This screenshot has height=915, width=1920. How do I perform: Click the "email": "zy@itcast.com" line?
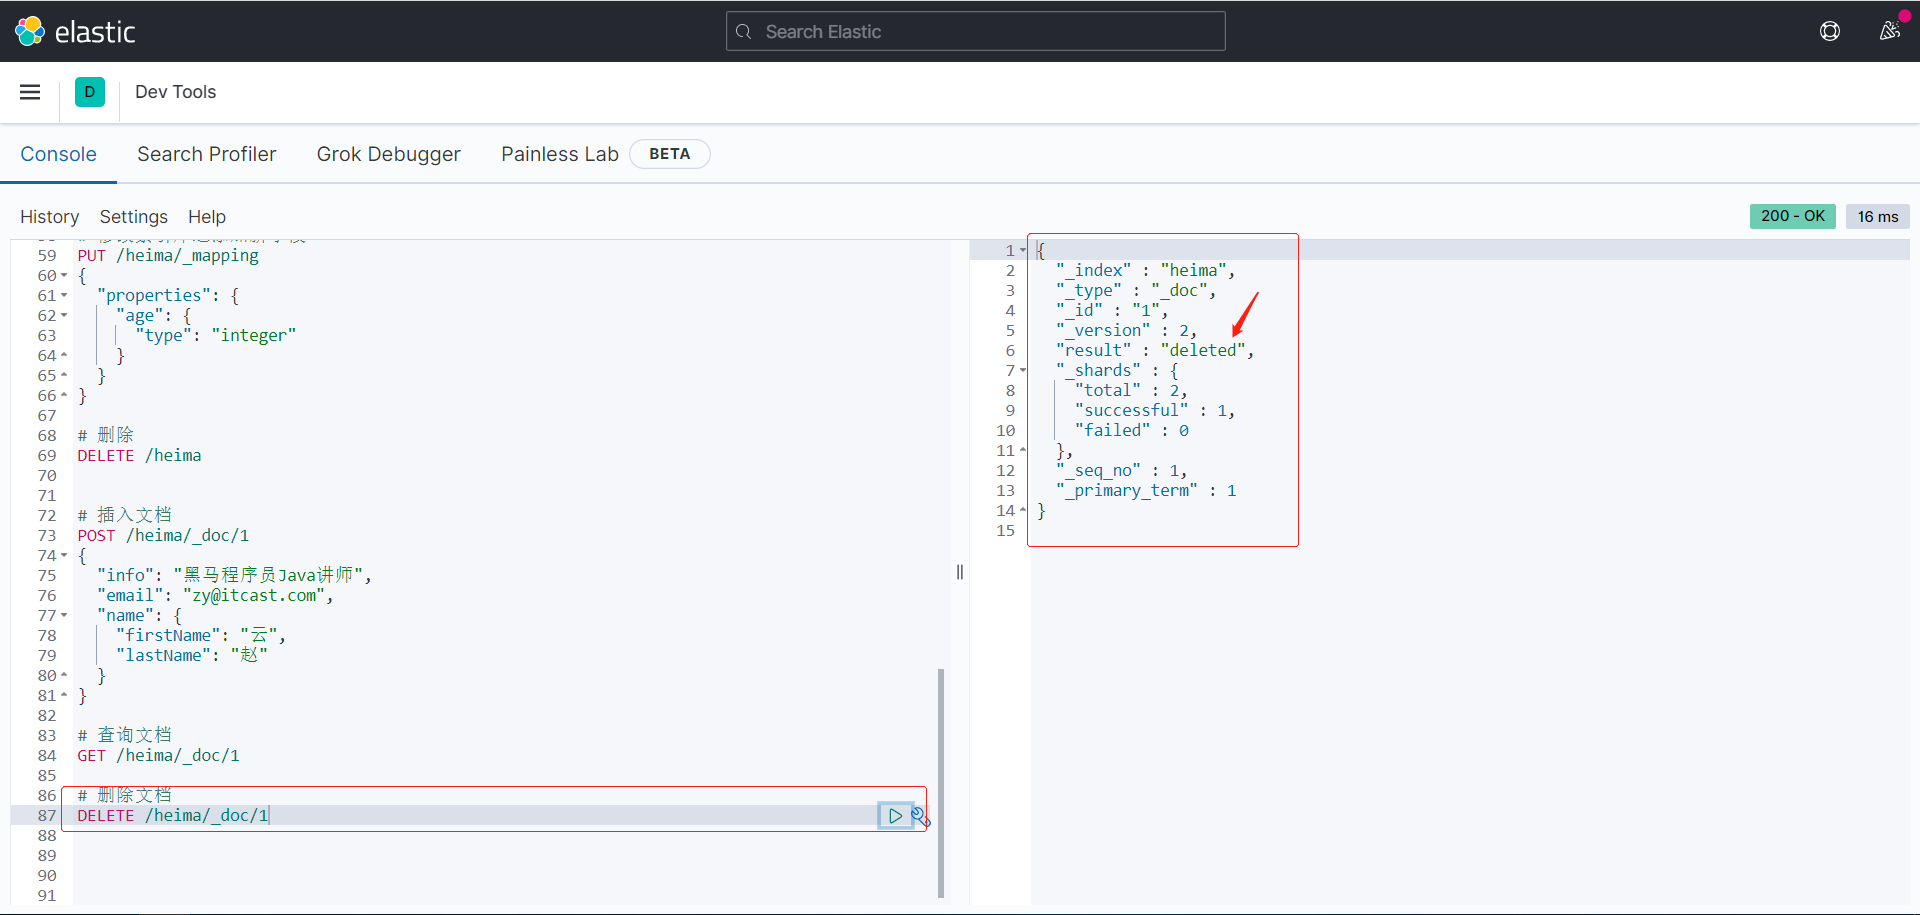click(215, 596)
